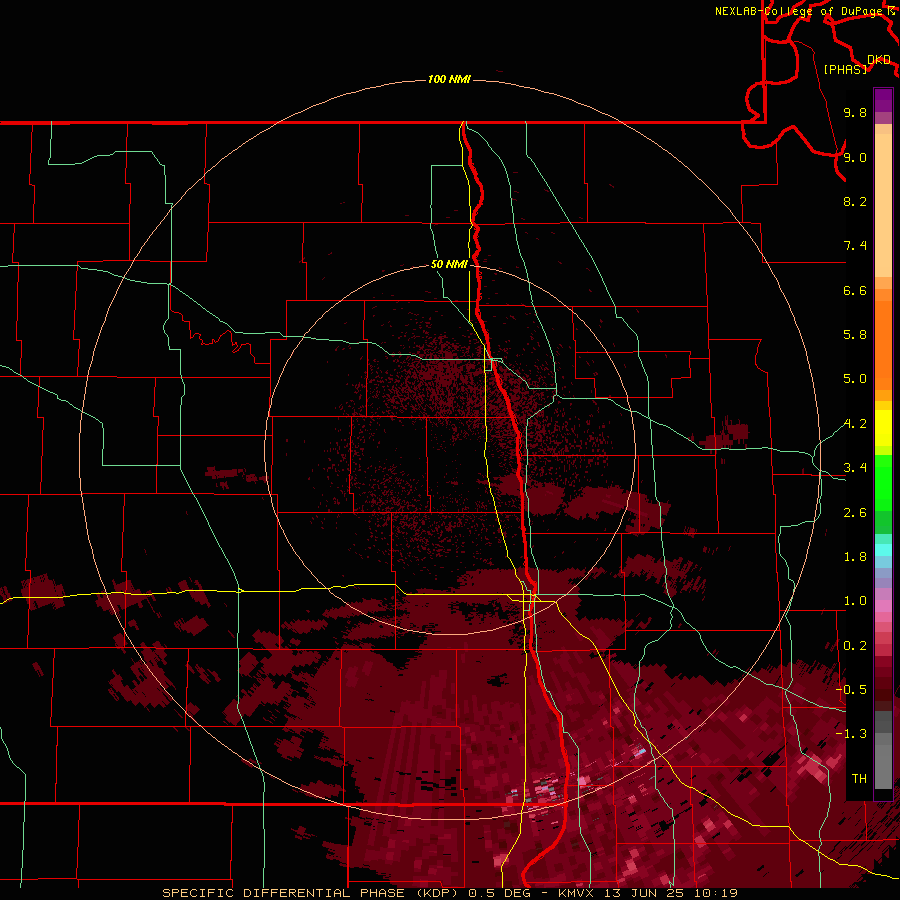This screenshot has height=900, width=900.
Task: Select the 8.2 value on color scale
Action: (855, 201)
